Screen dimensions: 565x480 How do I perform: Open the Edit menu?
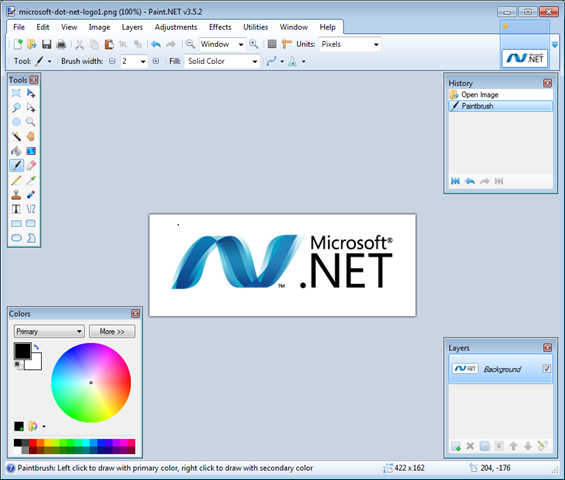(x=43, y=27)
